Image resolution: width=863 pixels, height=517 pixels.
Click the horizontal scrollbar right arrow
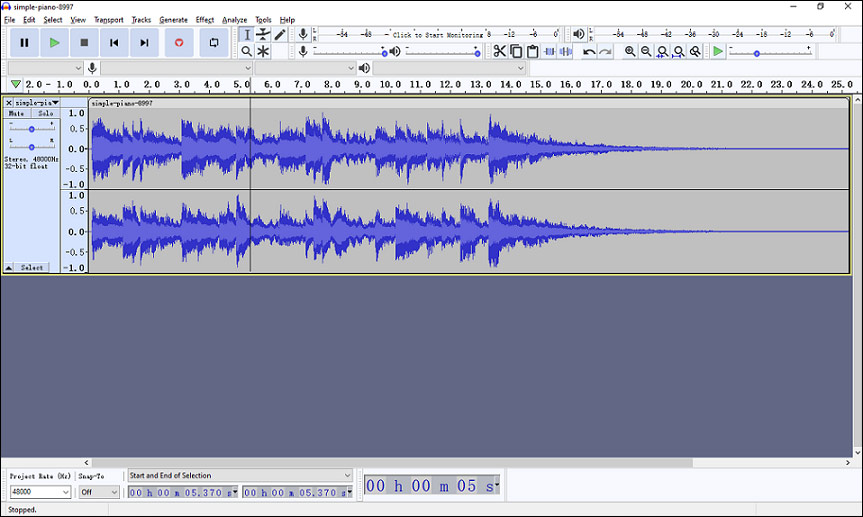point(848,463)
